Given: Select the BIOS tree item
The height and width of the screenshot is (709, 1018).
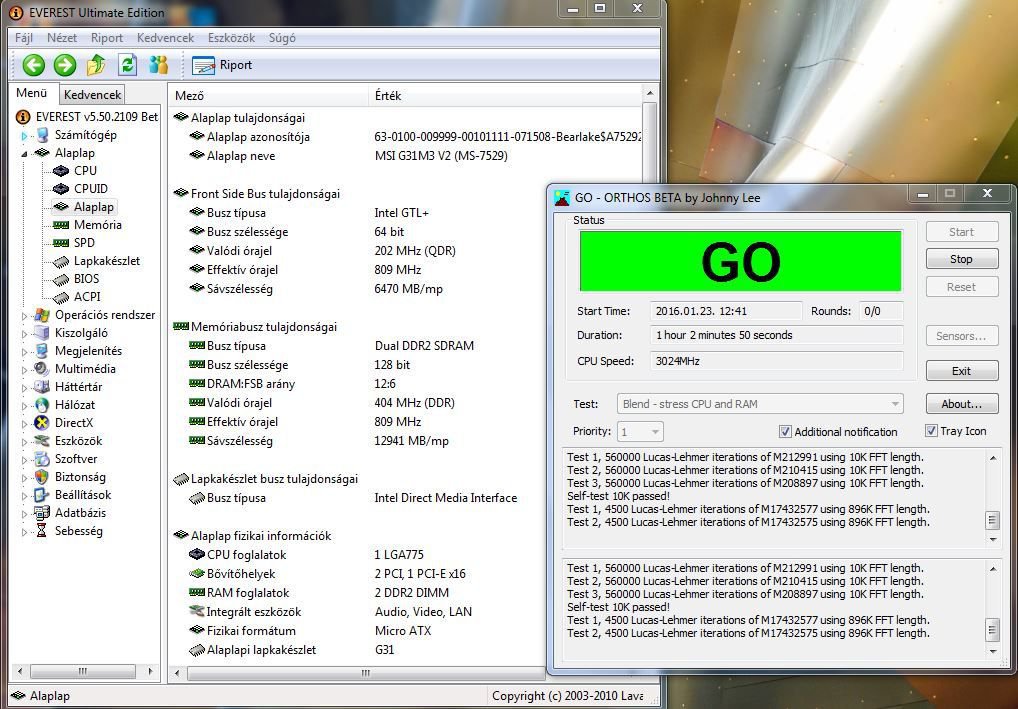Looking at the screenshot, I should (86, 279).
